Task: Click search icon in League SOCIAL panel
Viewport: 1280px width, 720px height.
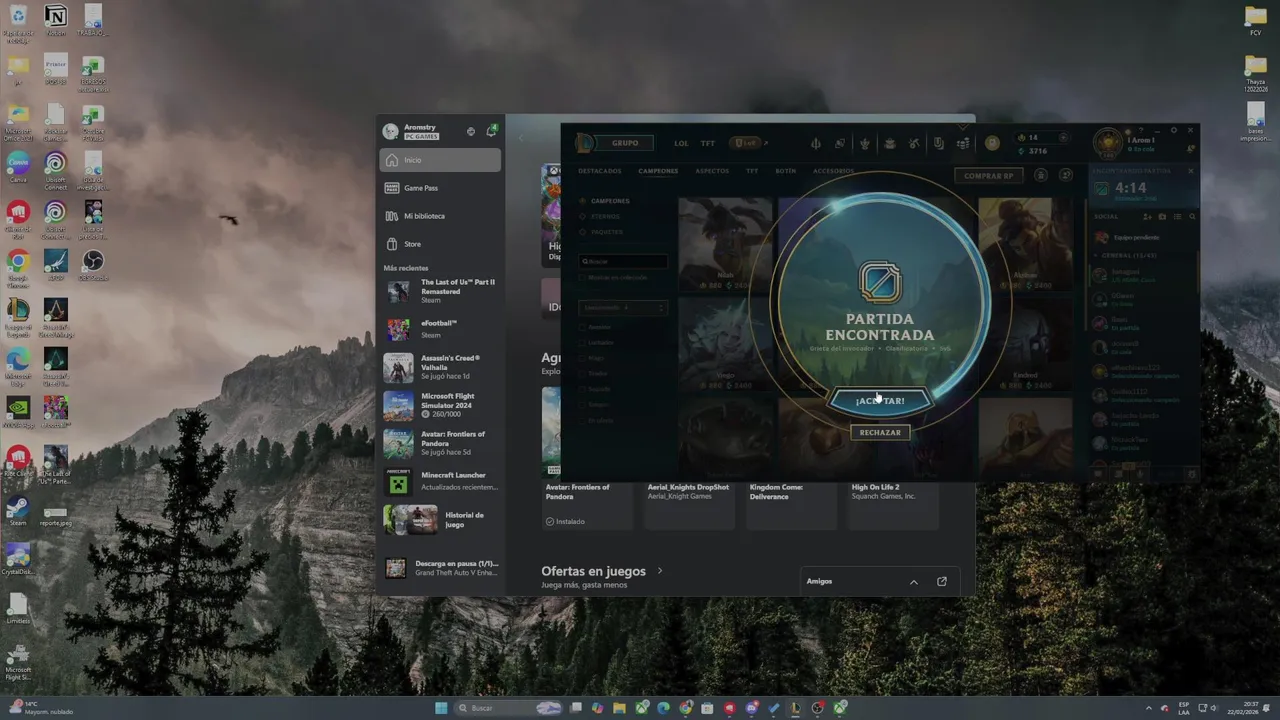Action: 1191,216
